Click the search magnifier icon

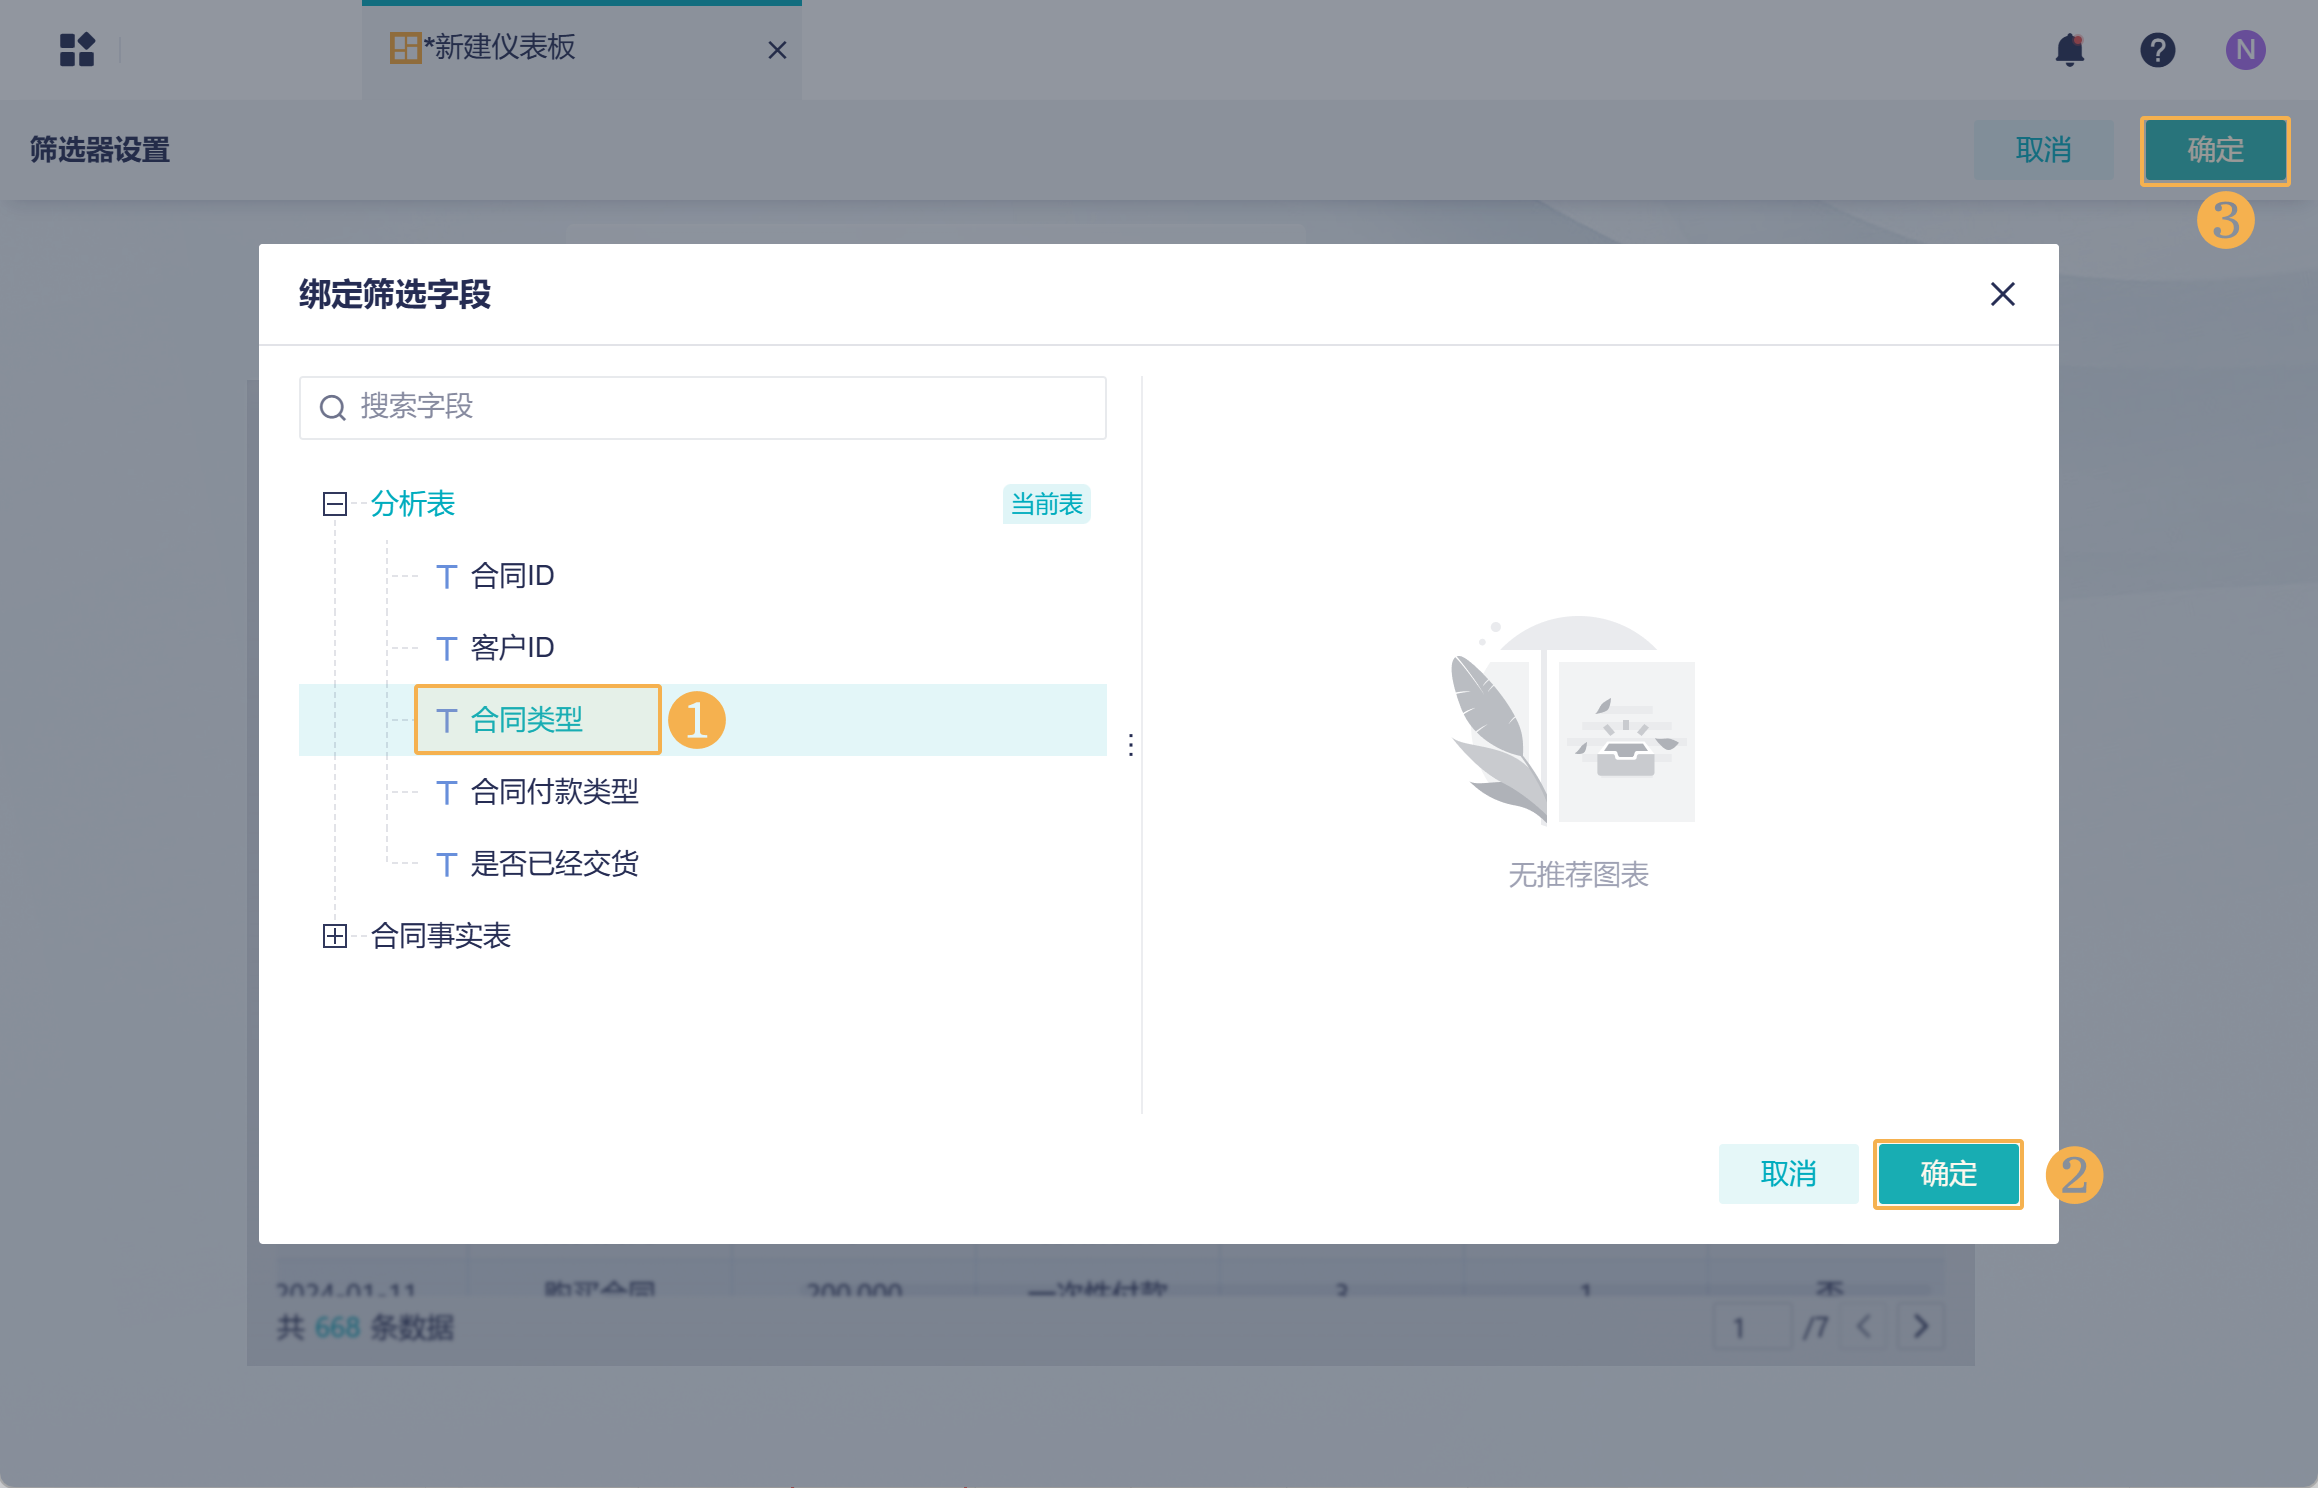point(332,408)
